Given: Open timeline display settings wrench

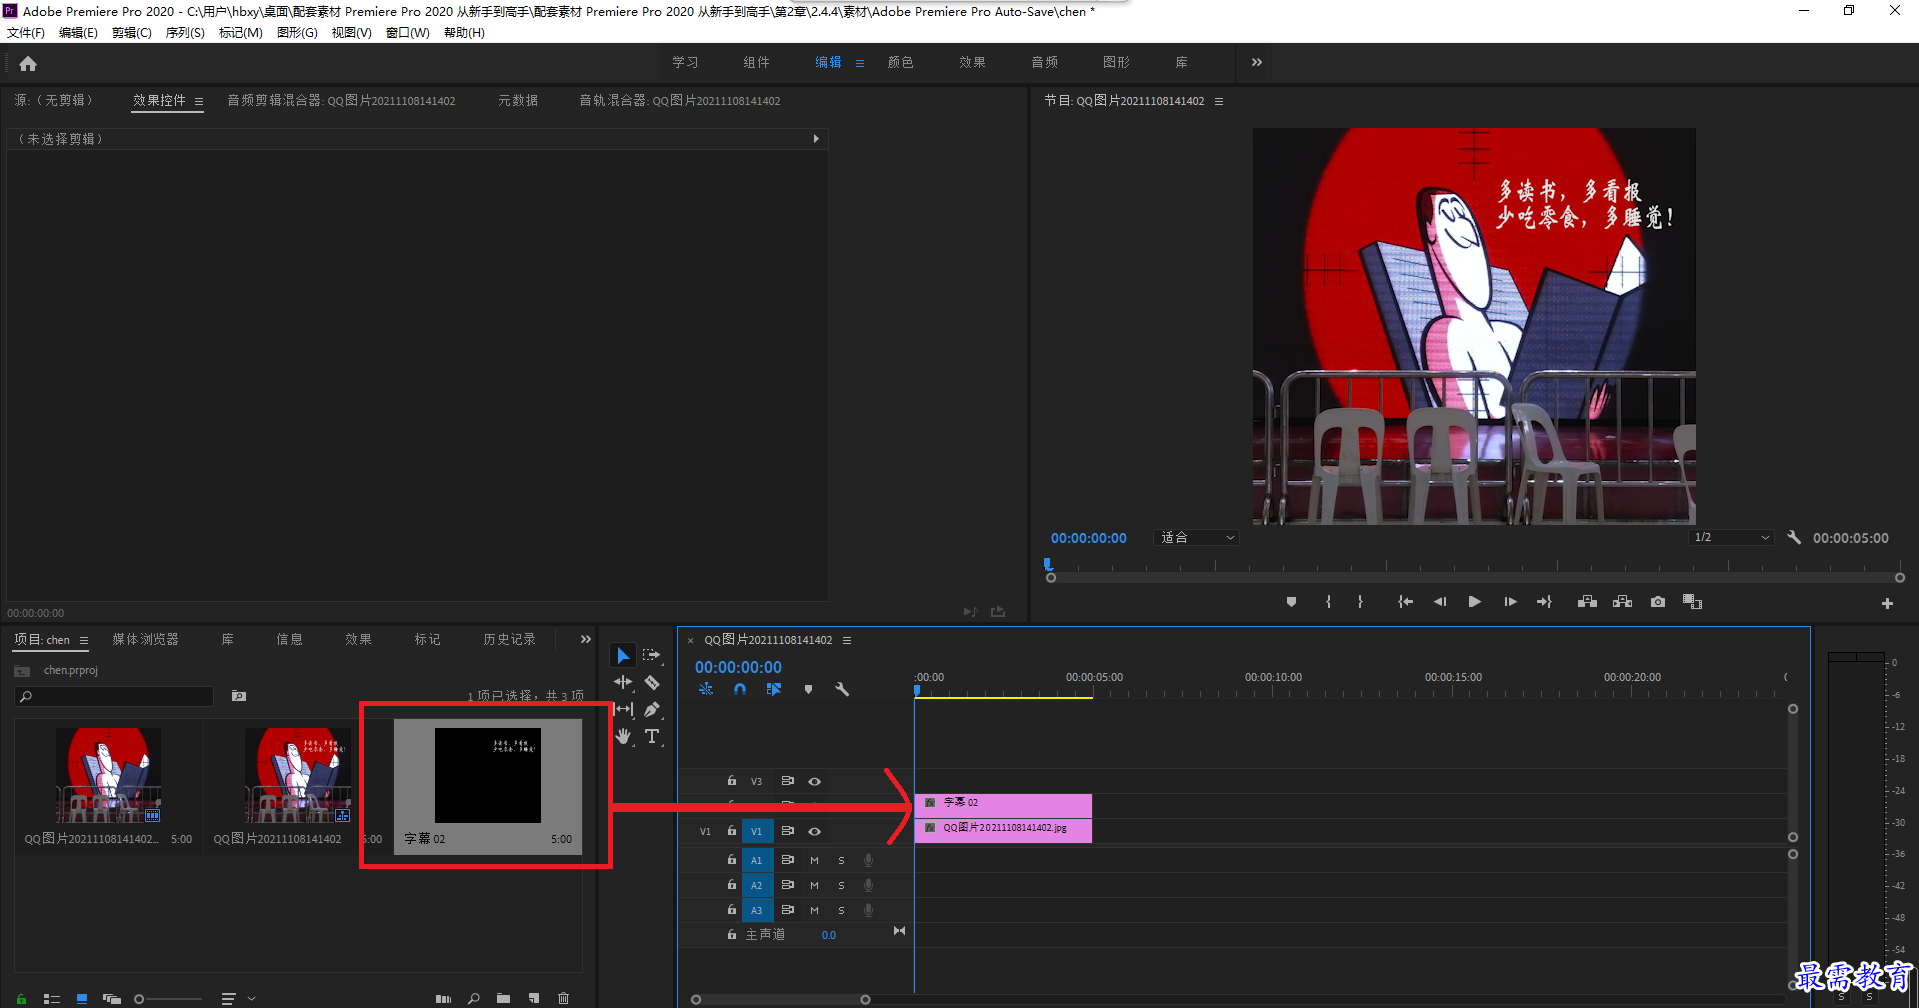Looking at the screenshot, I should [x=842, y=689].
